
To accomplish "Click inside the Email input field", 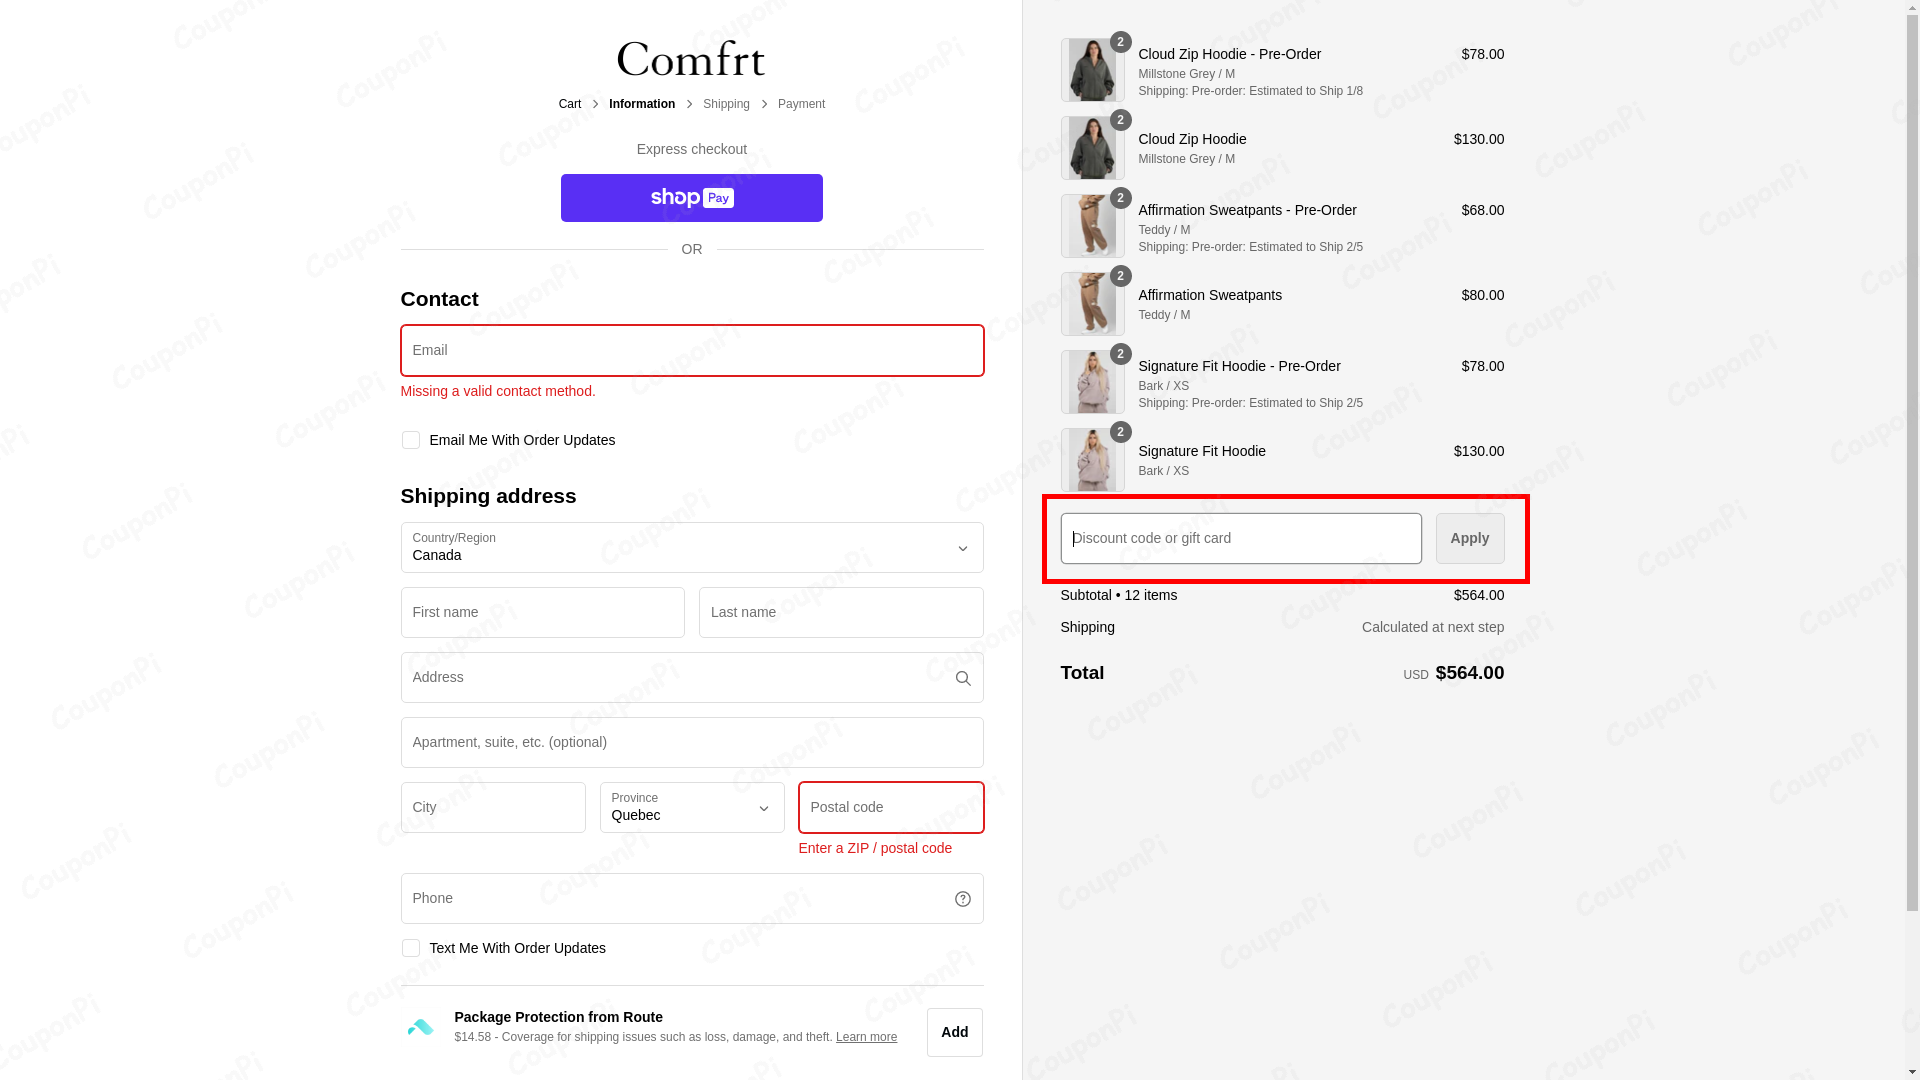I will pos(691,350).
